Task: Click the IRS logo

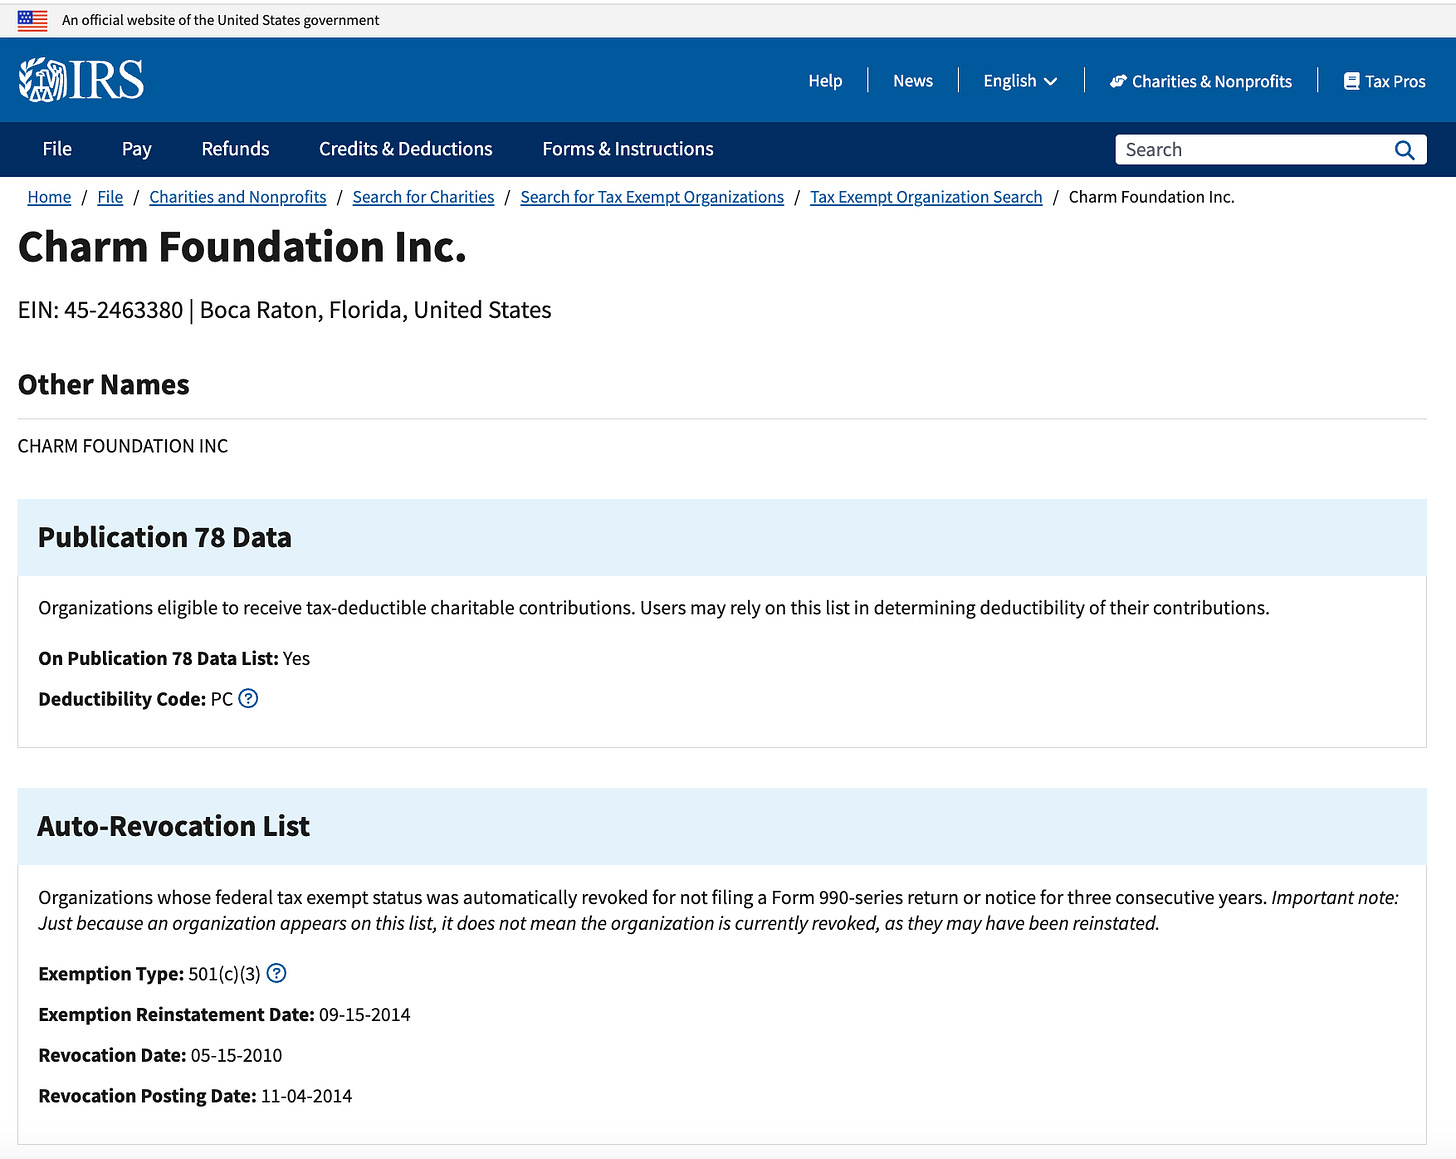Action: pyautogui.click(x=81, y=80)
